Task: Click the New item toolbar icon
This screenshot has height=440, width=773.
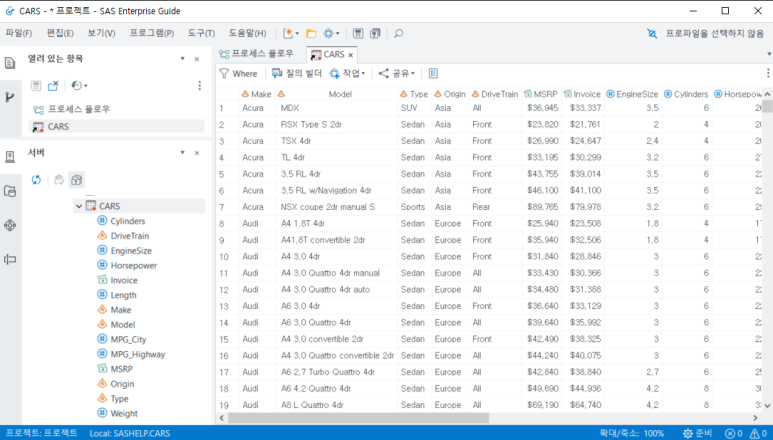Action: pos(288,33)
